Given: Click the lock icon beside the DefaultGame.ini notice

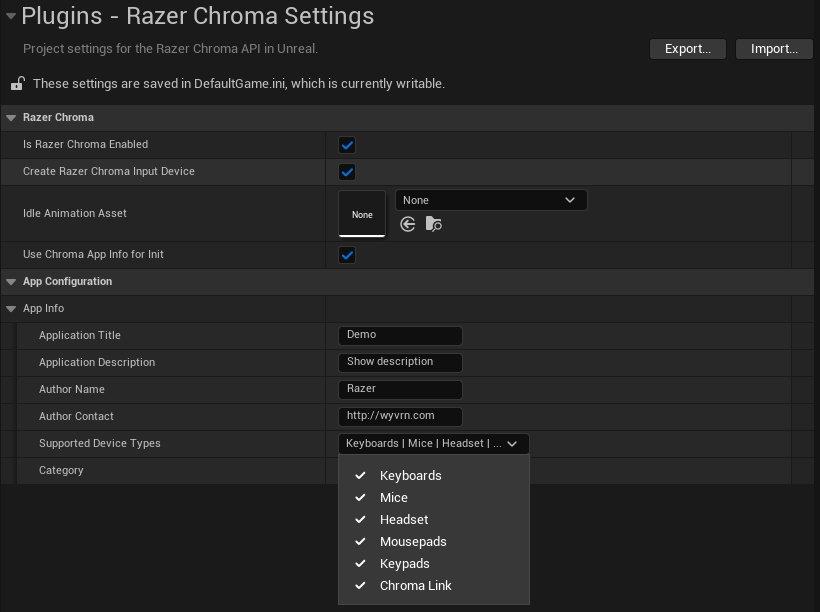Looking at the screenshot, I should [17, 84].
